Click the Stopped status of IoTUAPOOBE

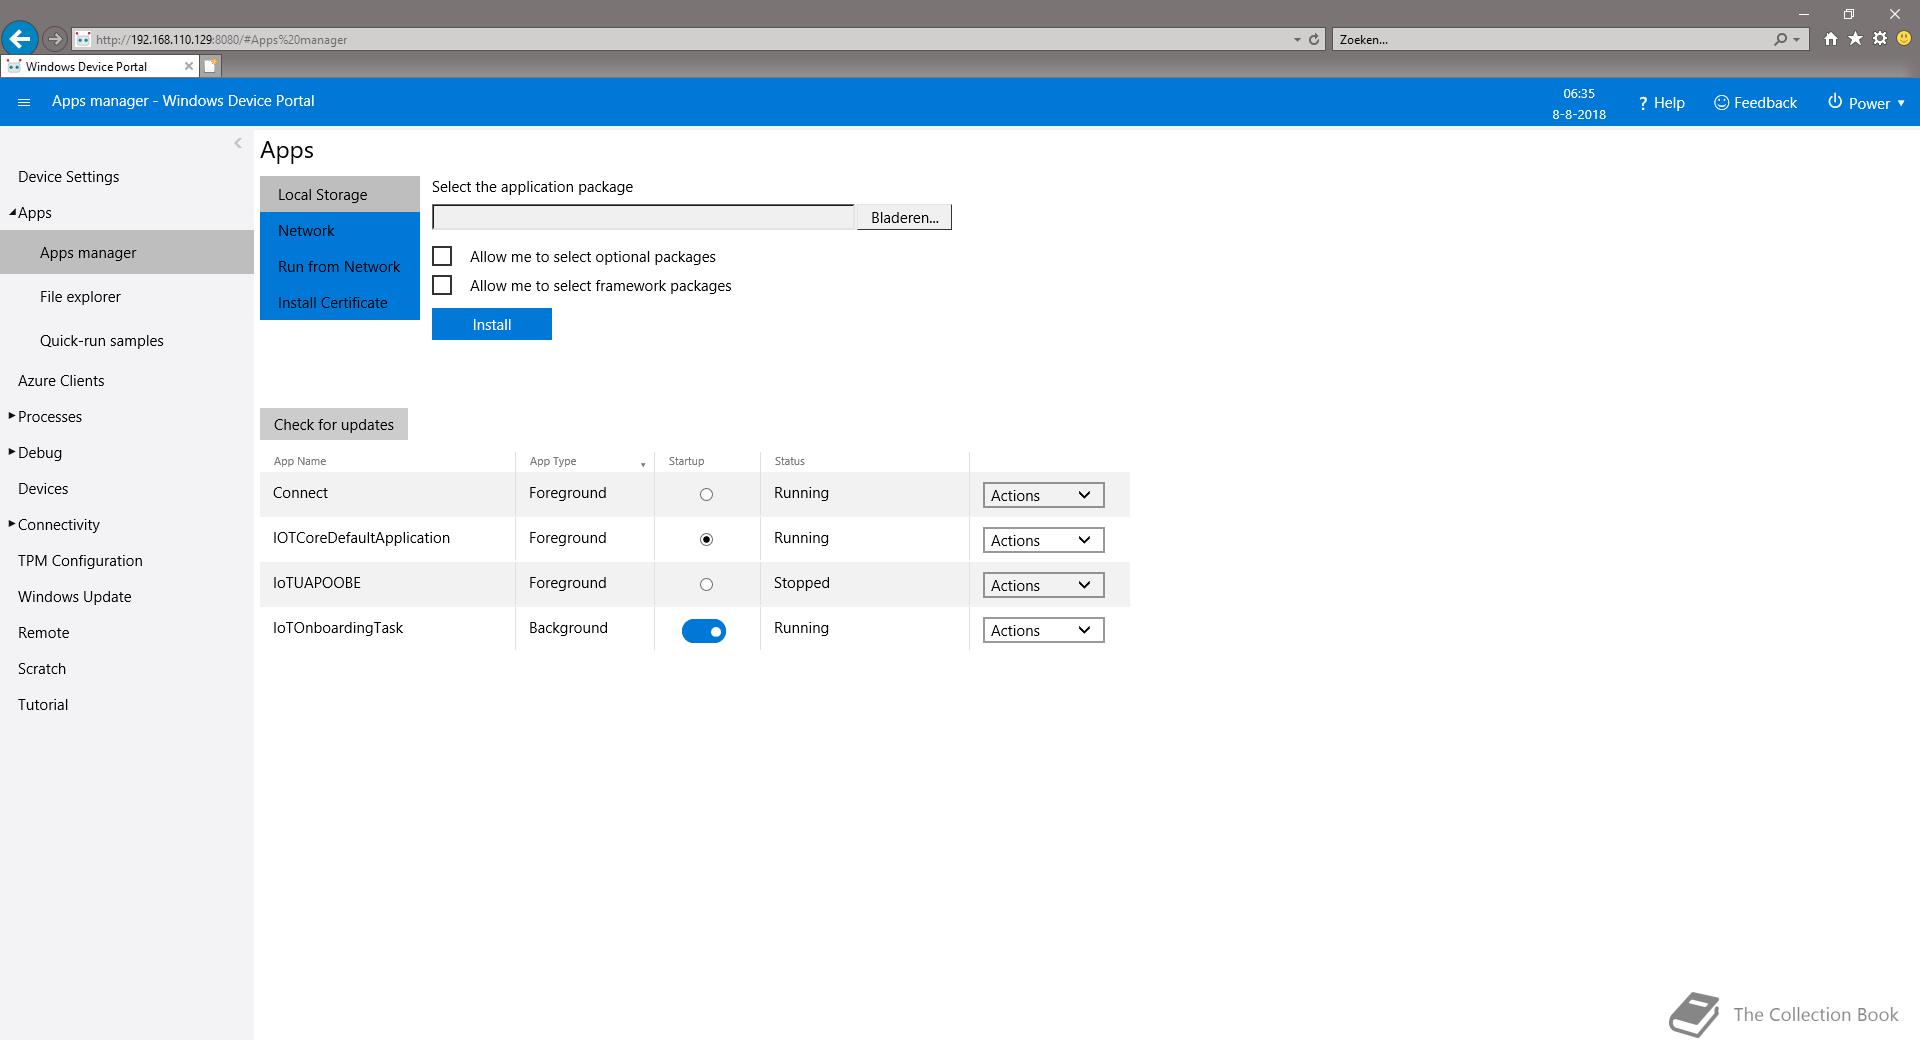click(802, 583)
